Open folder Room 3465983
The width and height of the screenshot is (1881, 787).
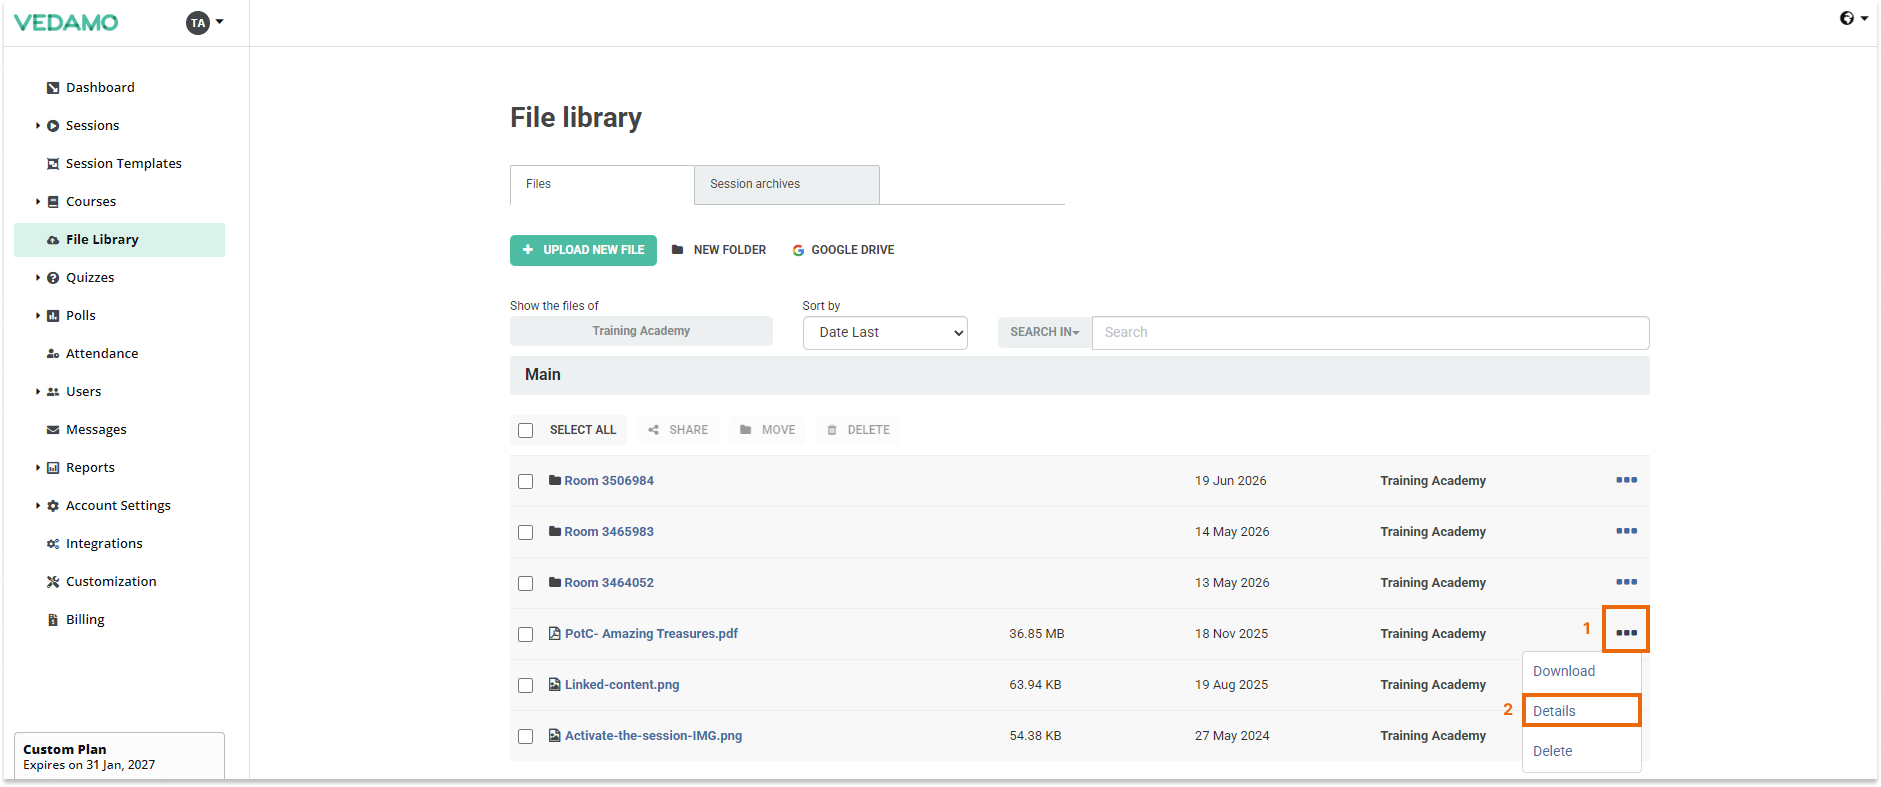[608, 532]
